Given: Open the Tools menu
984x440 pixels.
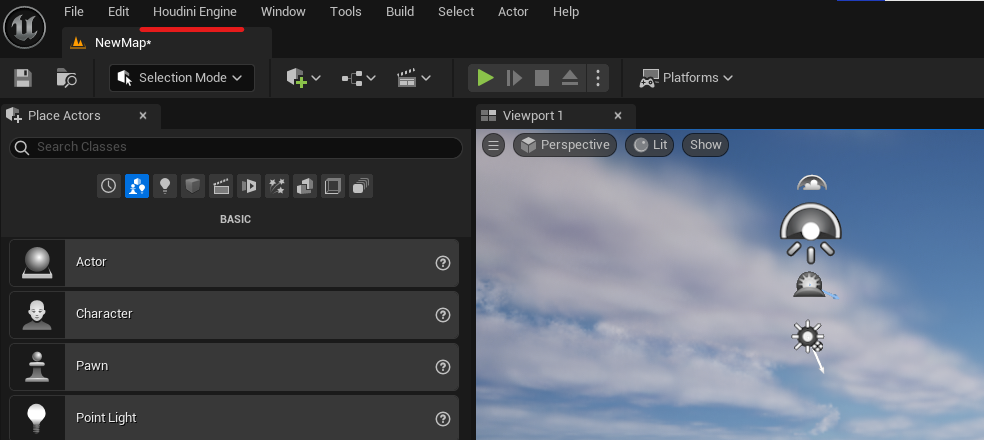Looking at the screenshot, I should 346,11.
